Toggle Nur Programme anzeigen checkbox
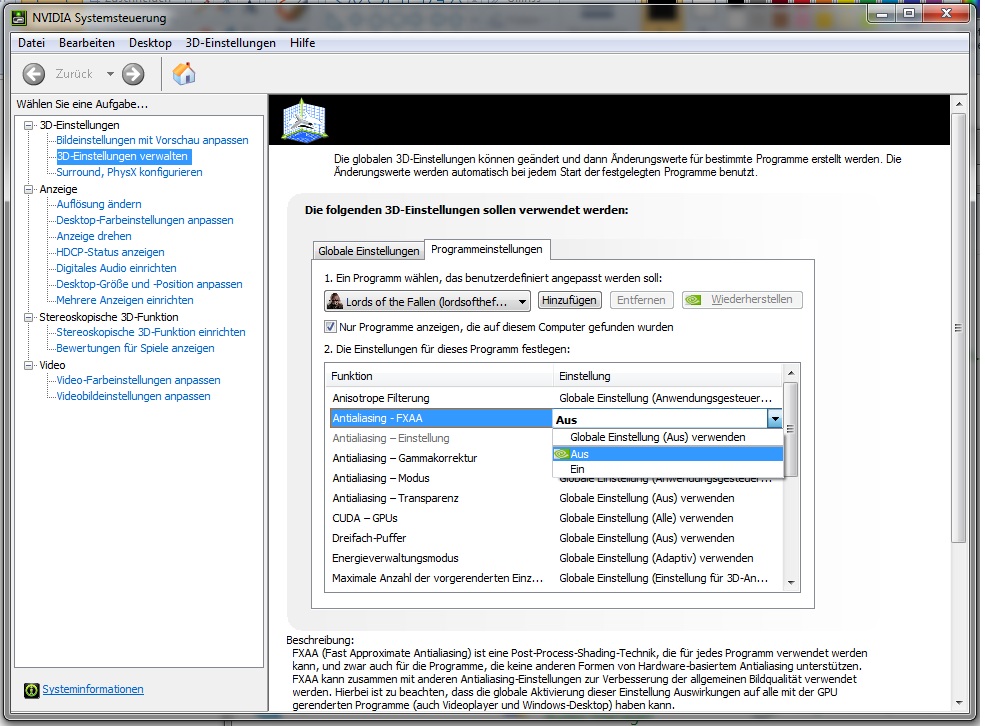The image size is (985, 726). click(x=330, y=327)
